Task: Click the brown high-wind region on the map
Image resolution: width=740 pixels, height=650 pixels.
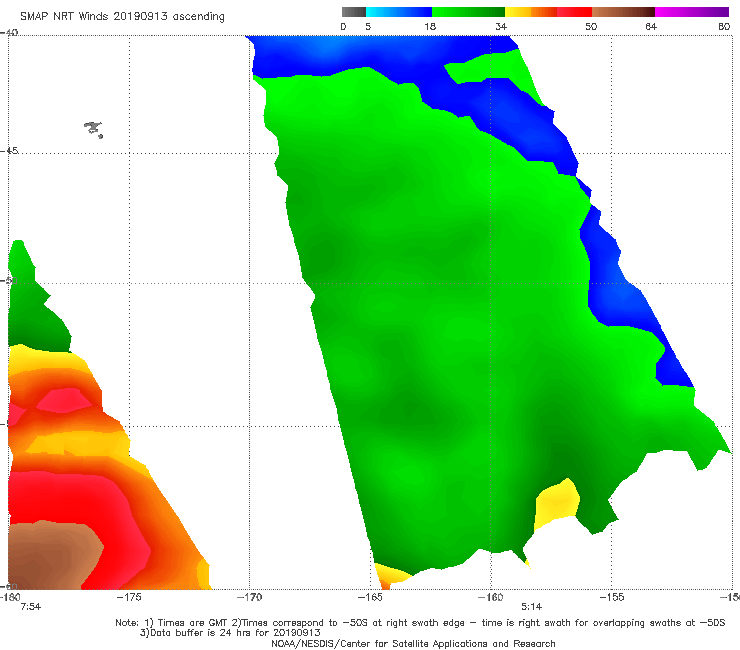Action: click(x=52, y=555)
